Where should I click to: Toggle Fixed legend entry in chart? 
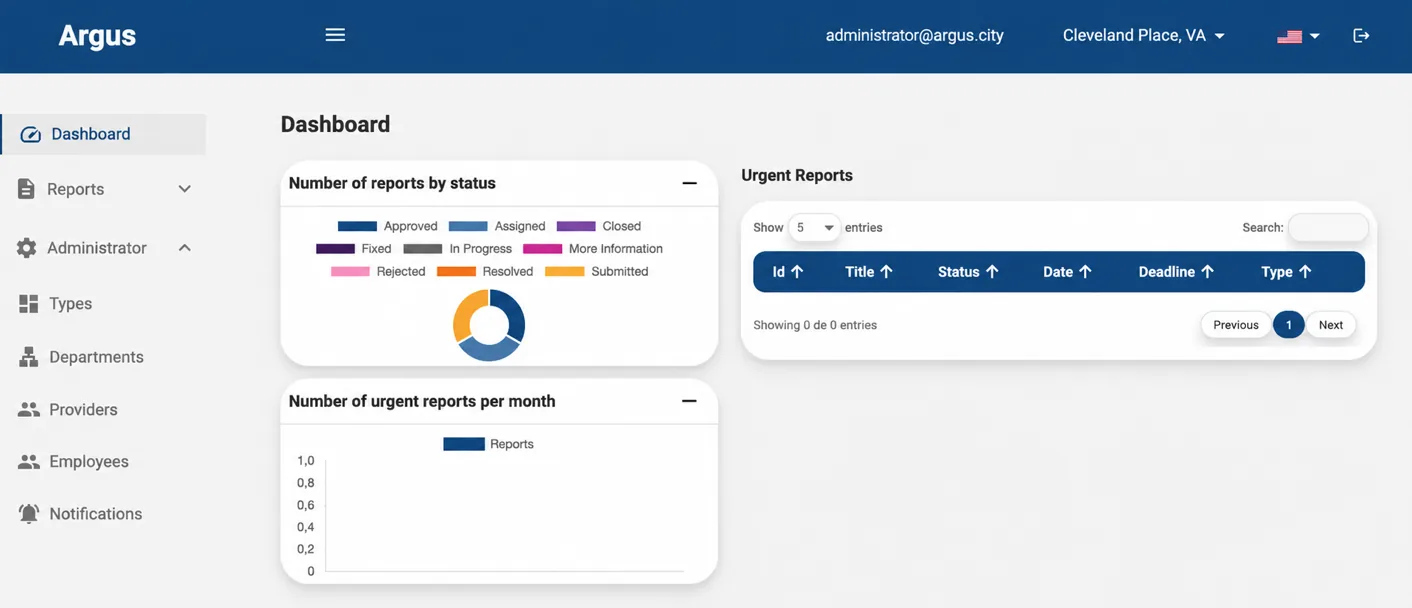(354, 249)
